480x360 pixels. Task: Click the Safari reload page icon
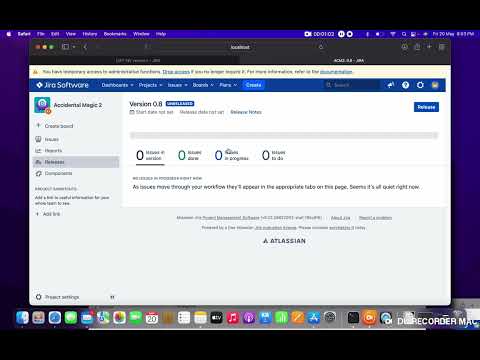(x=321, y=47)
